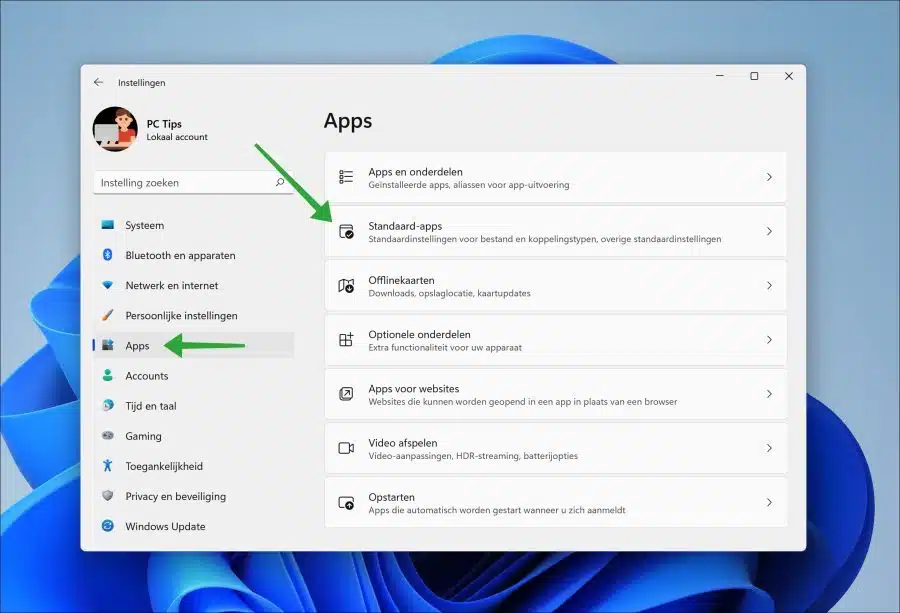The height and width of the screenshot is (613, 900).
Task: Click the PC Tips profile picture
Action: point(115,129)
